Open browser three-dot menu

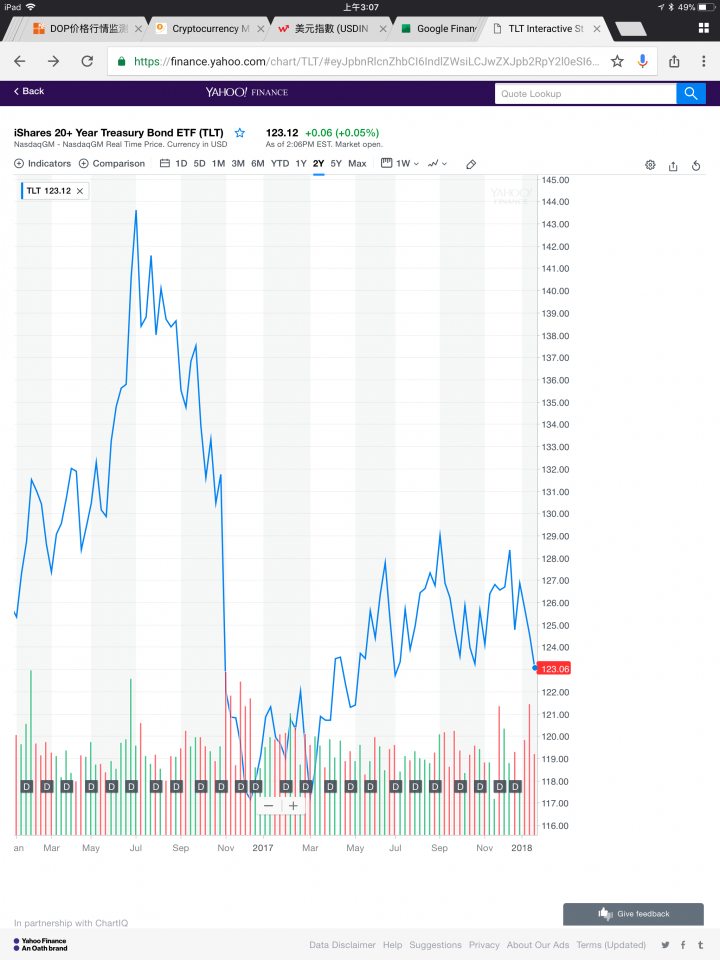coord(703,61)
